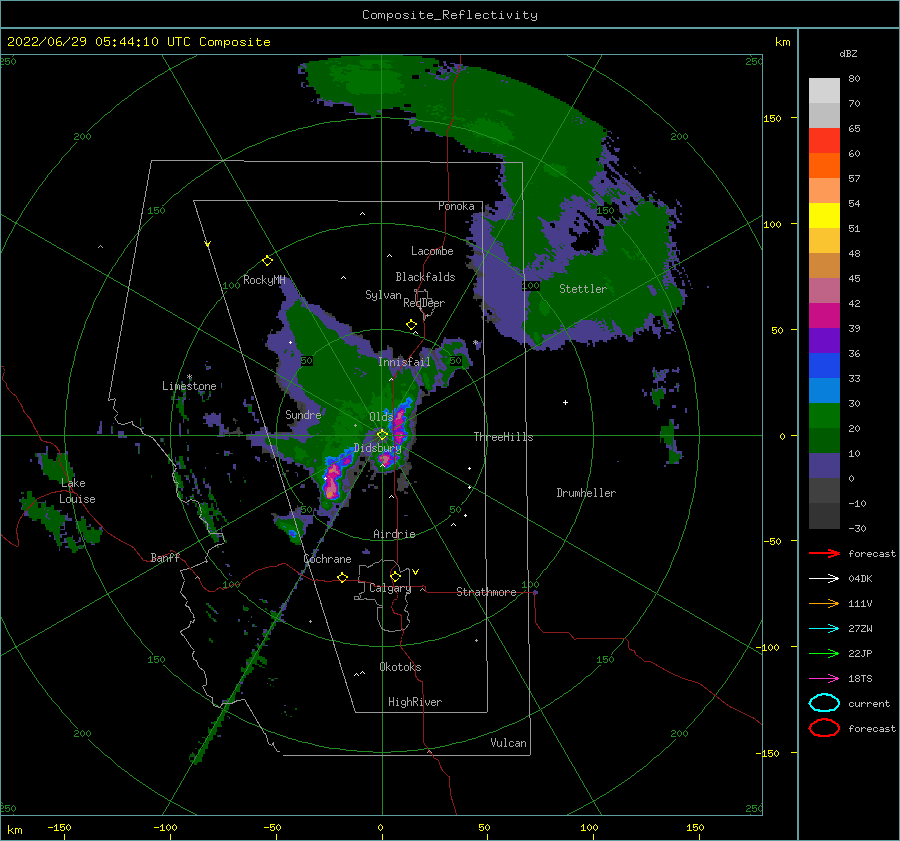Click the HighRiver town label
Viewport: 900px width, 841px height.
click(415, 702)
